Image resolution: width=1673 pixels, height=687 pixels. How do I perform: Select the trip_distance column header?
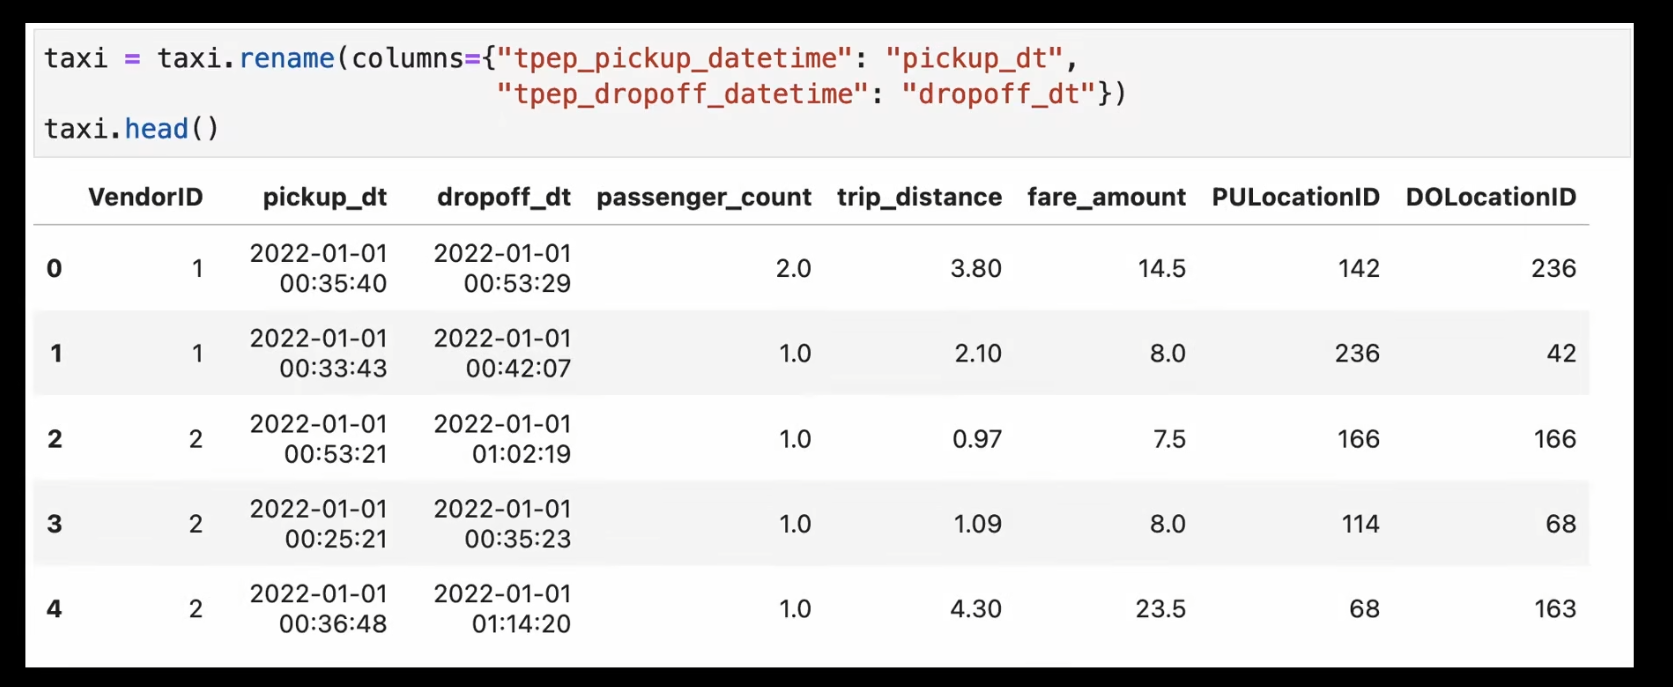point(919,197)
